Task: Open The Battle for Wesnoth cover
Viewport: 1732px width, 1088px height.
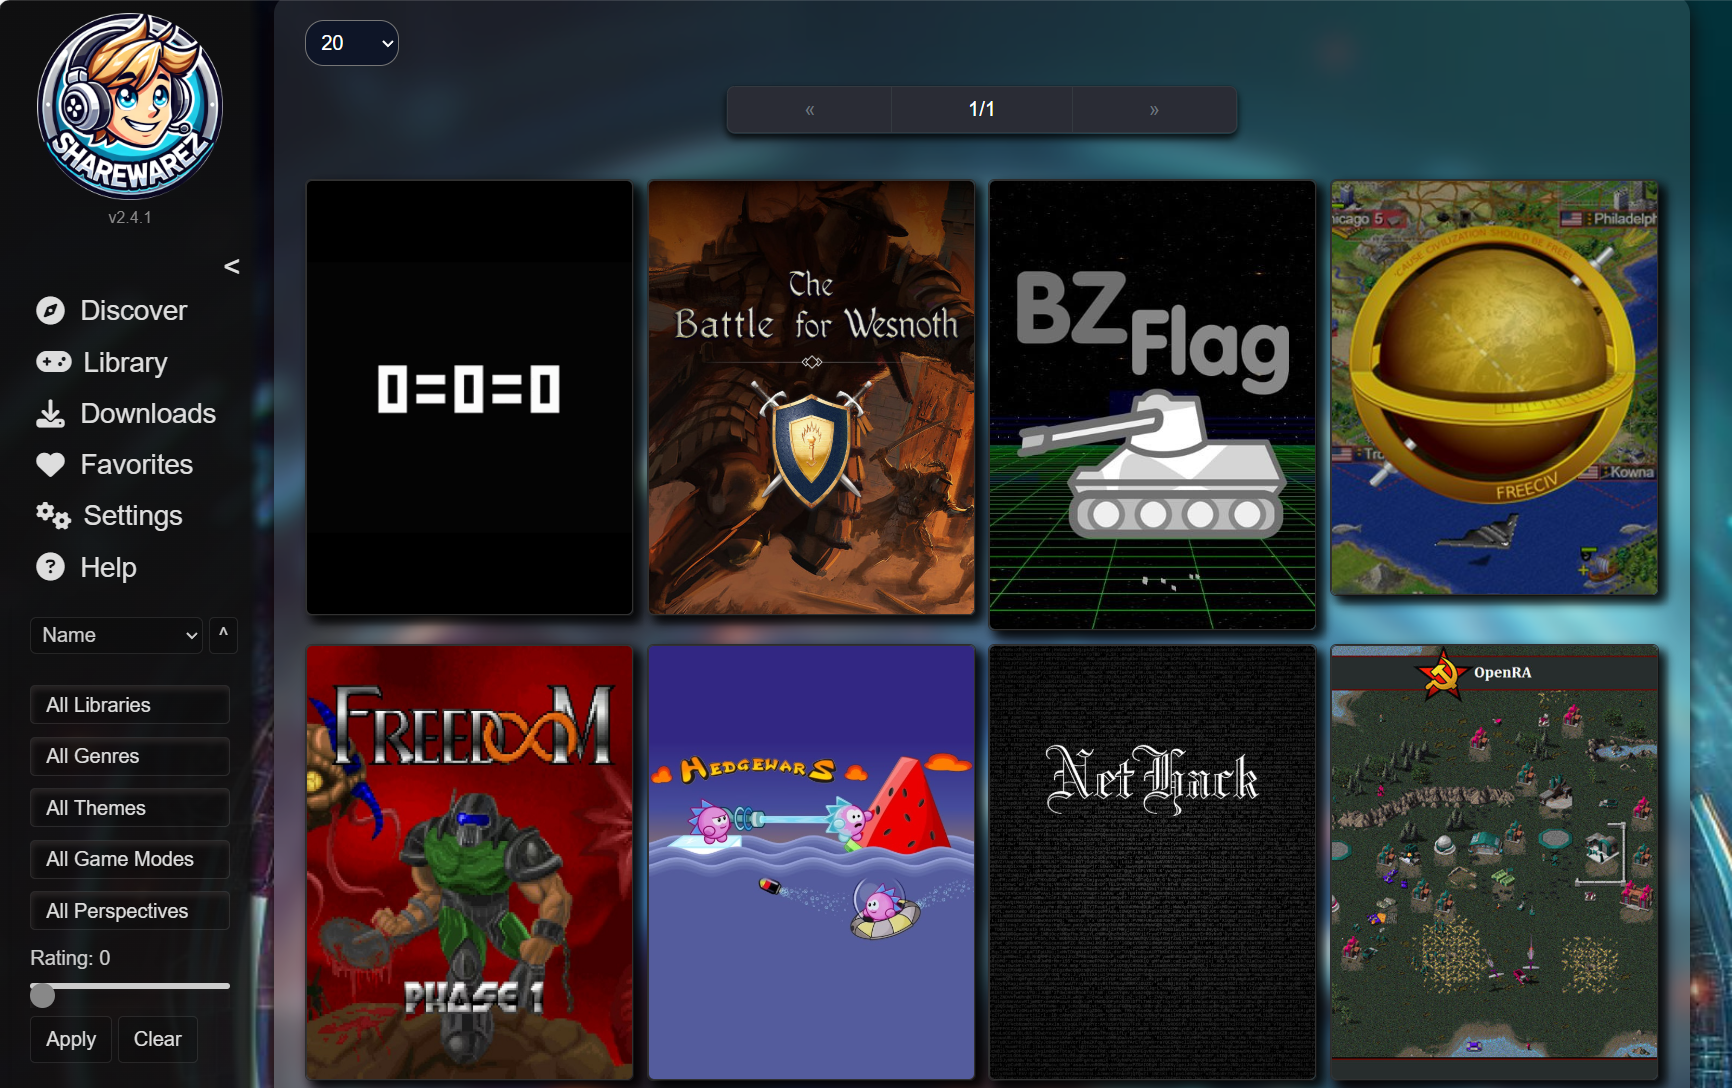Action: [811, 397]
